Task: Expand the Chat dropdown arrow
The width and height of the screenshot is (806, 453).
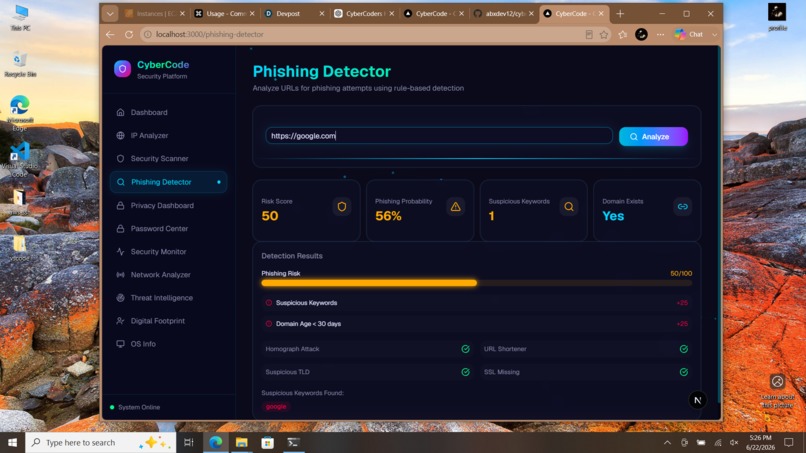Action: coord(715,34)
